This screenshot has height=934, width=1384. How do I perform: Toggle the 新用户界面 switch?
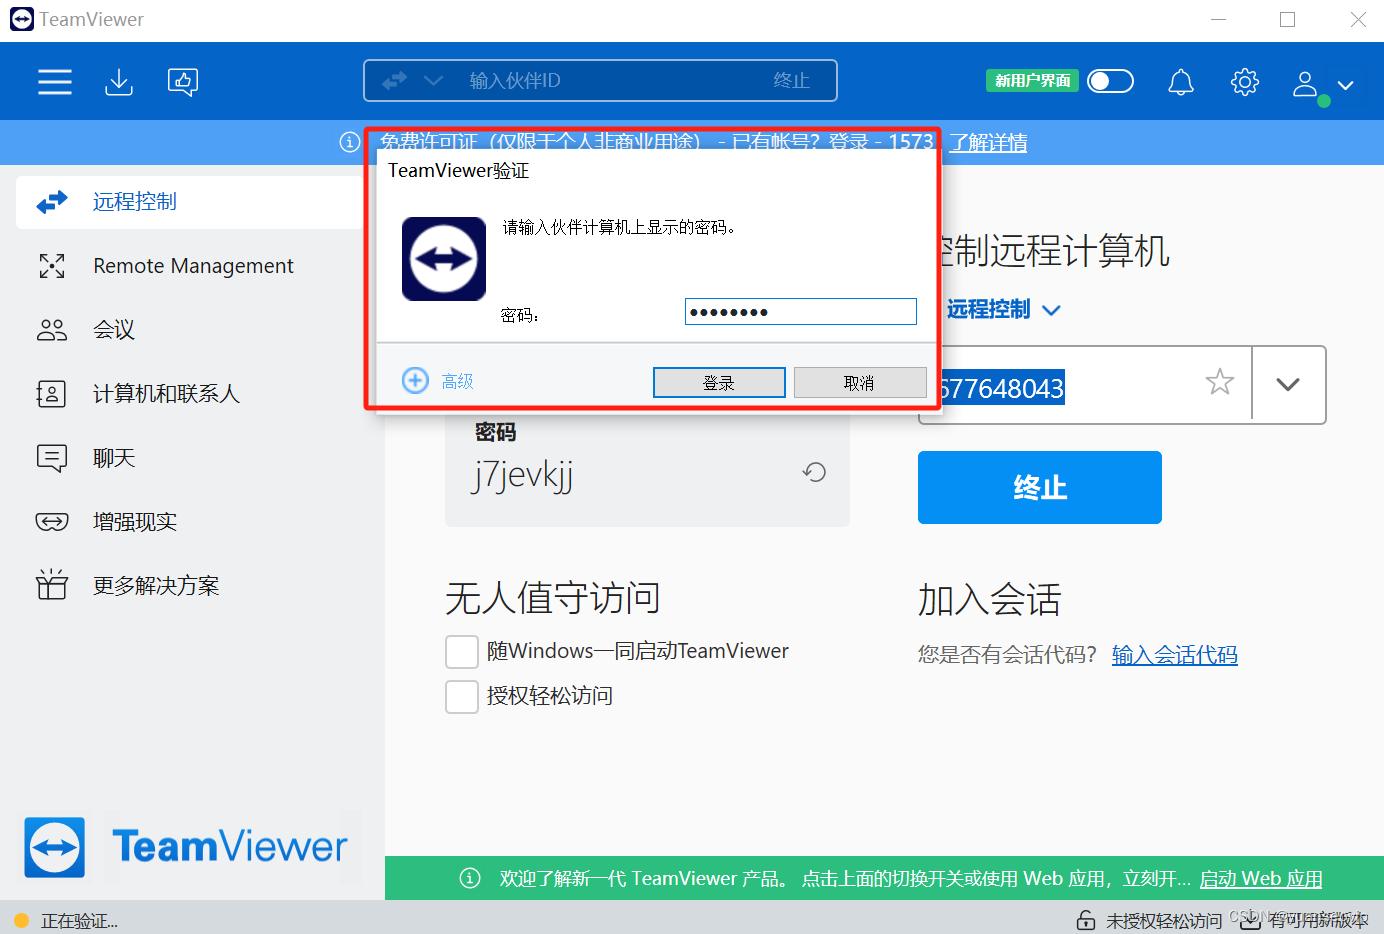click(1111, 81)
